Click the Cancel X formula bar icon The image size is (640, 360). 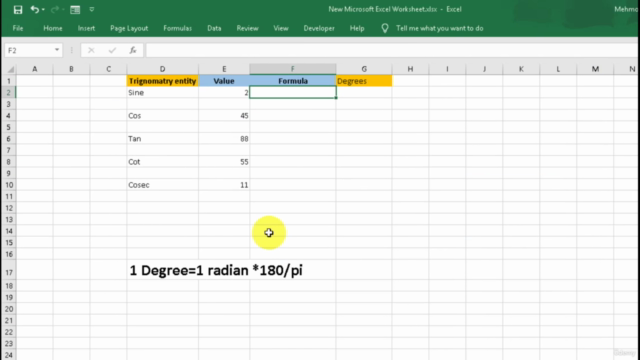pyautogui.click(x=91, y=50)
